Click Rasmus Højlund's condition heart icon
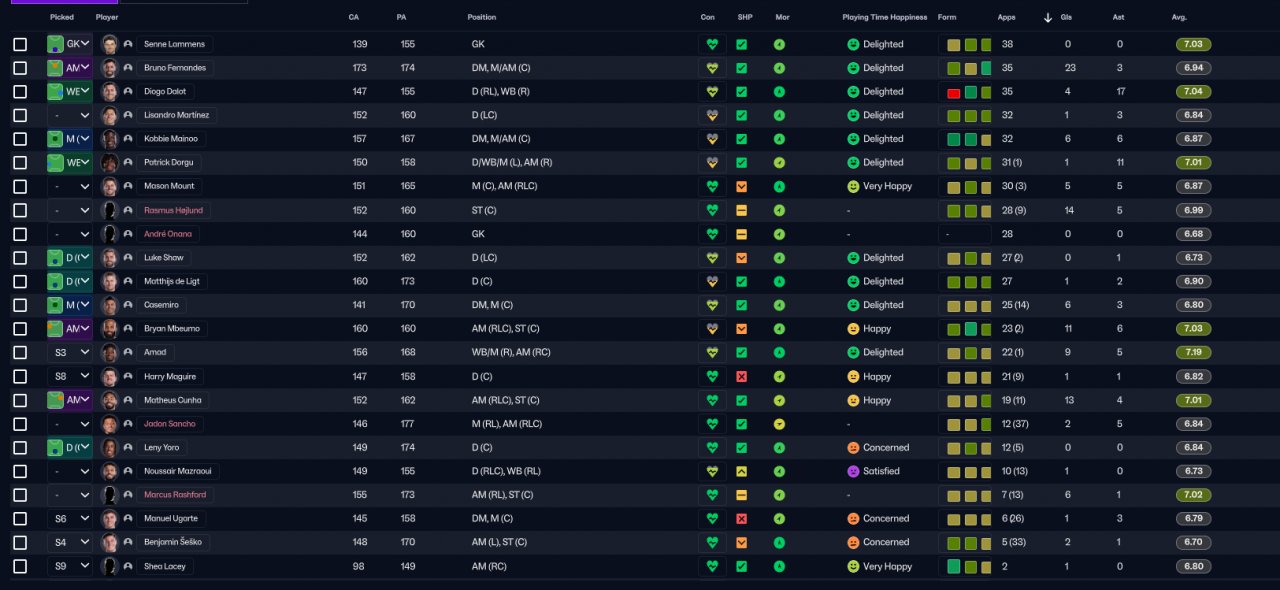This screenshot has width=1280, height=590. pyautogui.click(x=712, y=210)
